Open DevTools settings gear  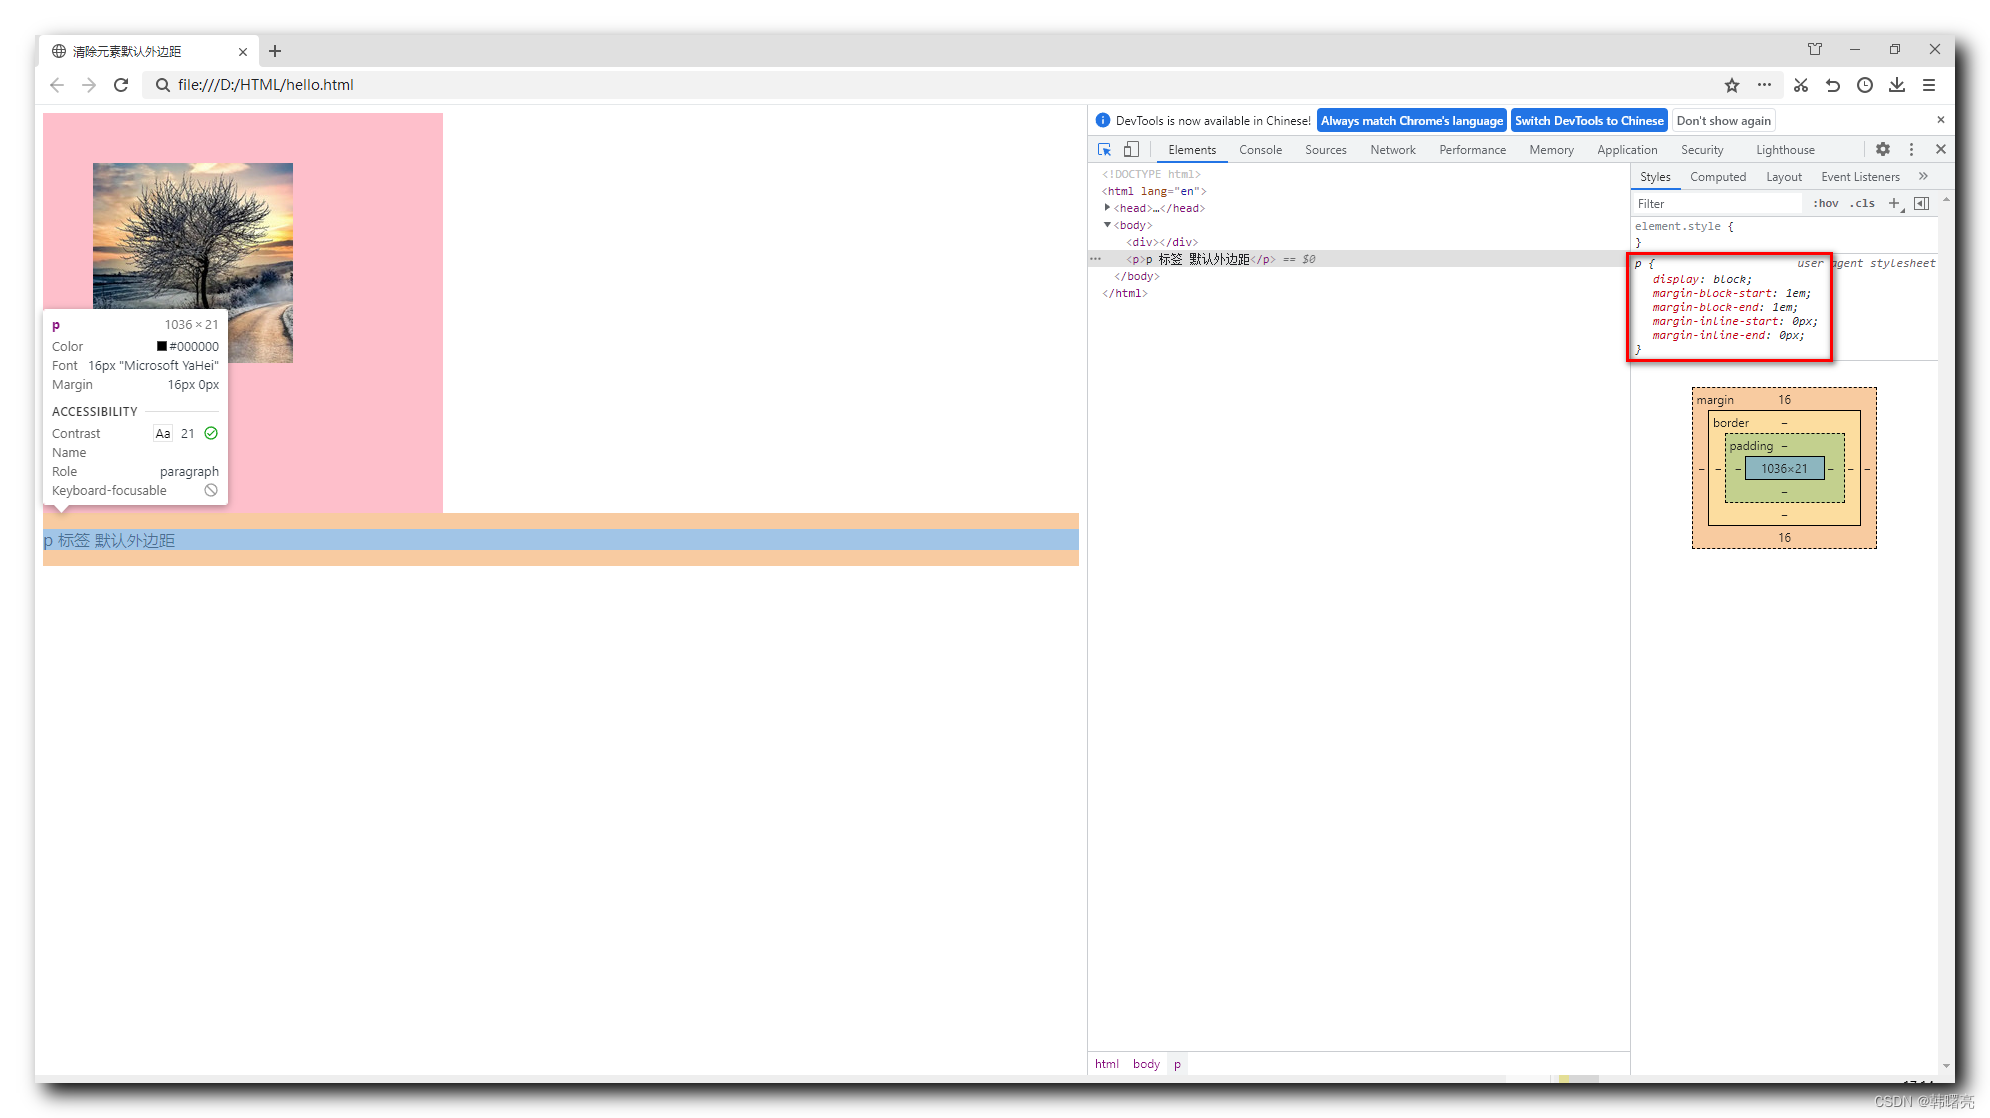(1882, 149)
